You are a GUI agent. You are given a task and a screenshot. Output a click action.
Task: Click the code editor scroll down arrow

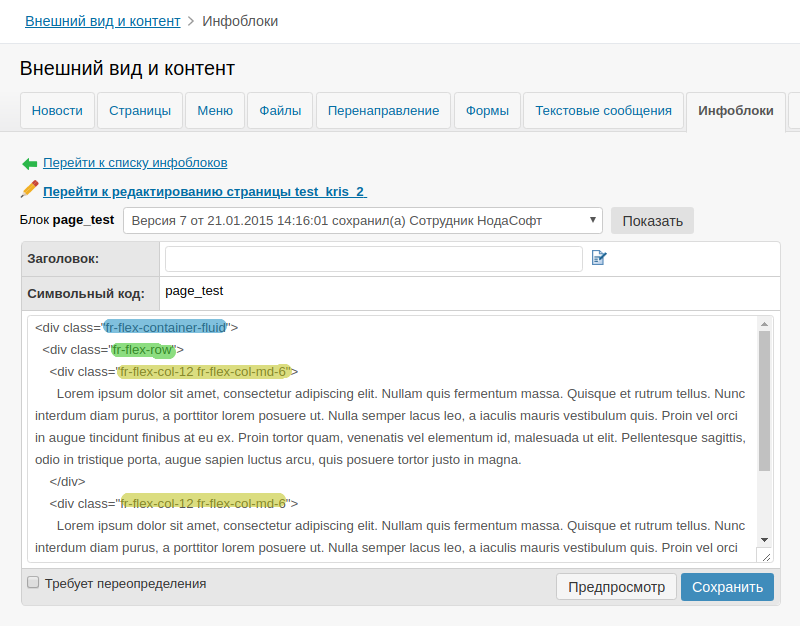(764, 540)
